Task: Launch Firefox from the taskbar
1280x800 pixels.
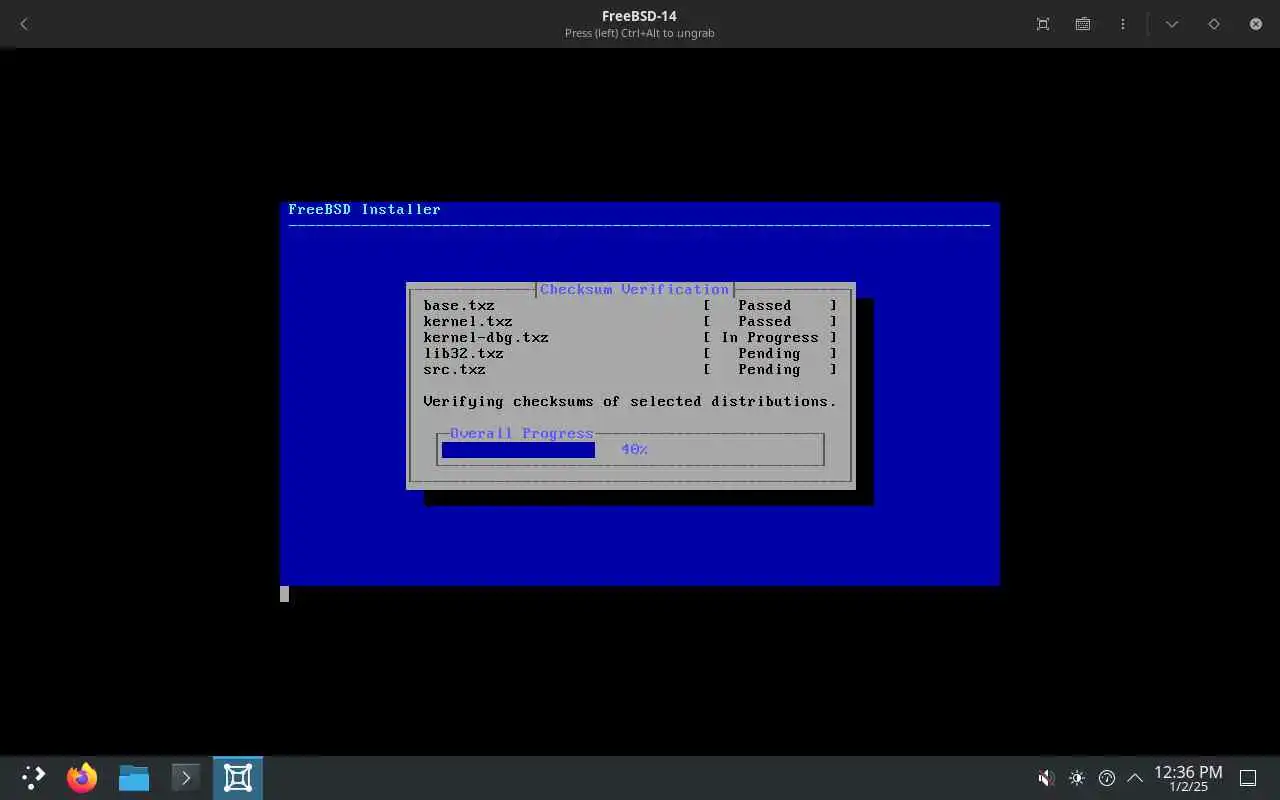Action: click(82, 778)
